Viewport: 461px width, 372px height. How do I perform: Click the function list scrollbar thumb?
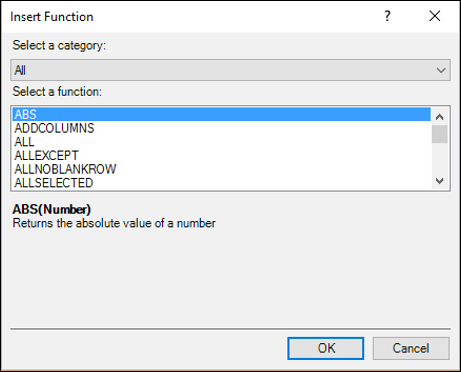pos(440,134)
